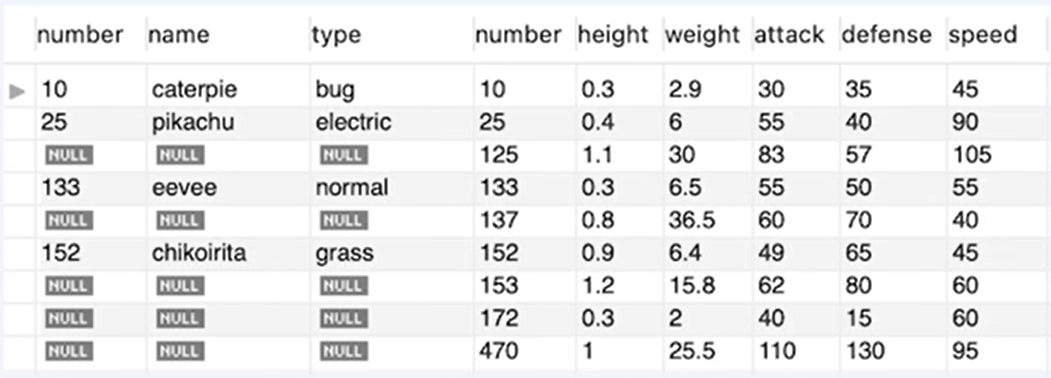The image size is (1051, 378).
Task: Select the 'pikachu' name cell
Action: point(228,122)
